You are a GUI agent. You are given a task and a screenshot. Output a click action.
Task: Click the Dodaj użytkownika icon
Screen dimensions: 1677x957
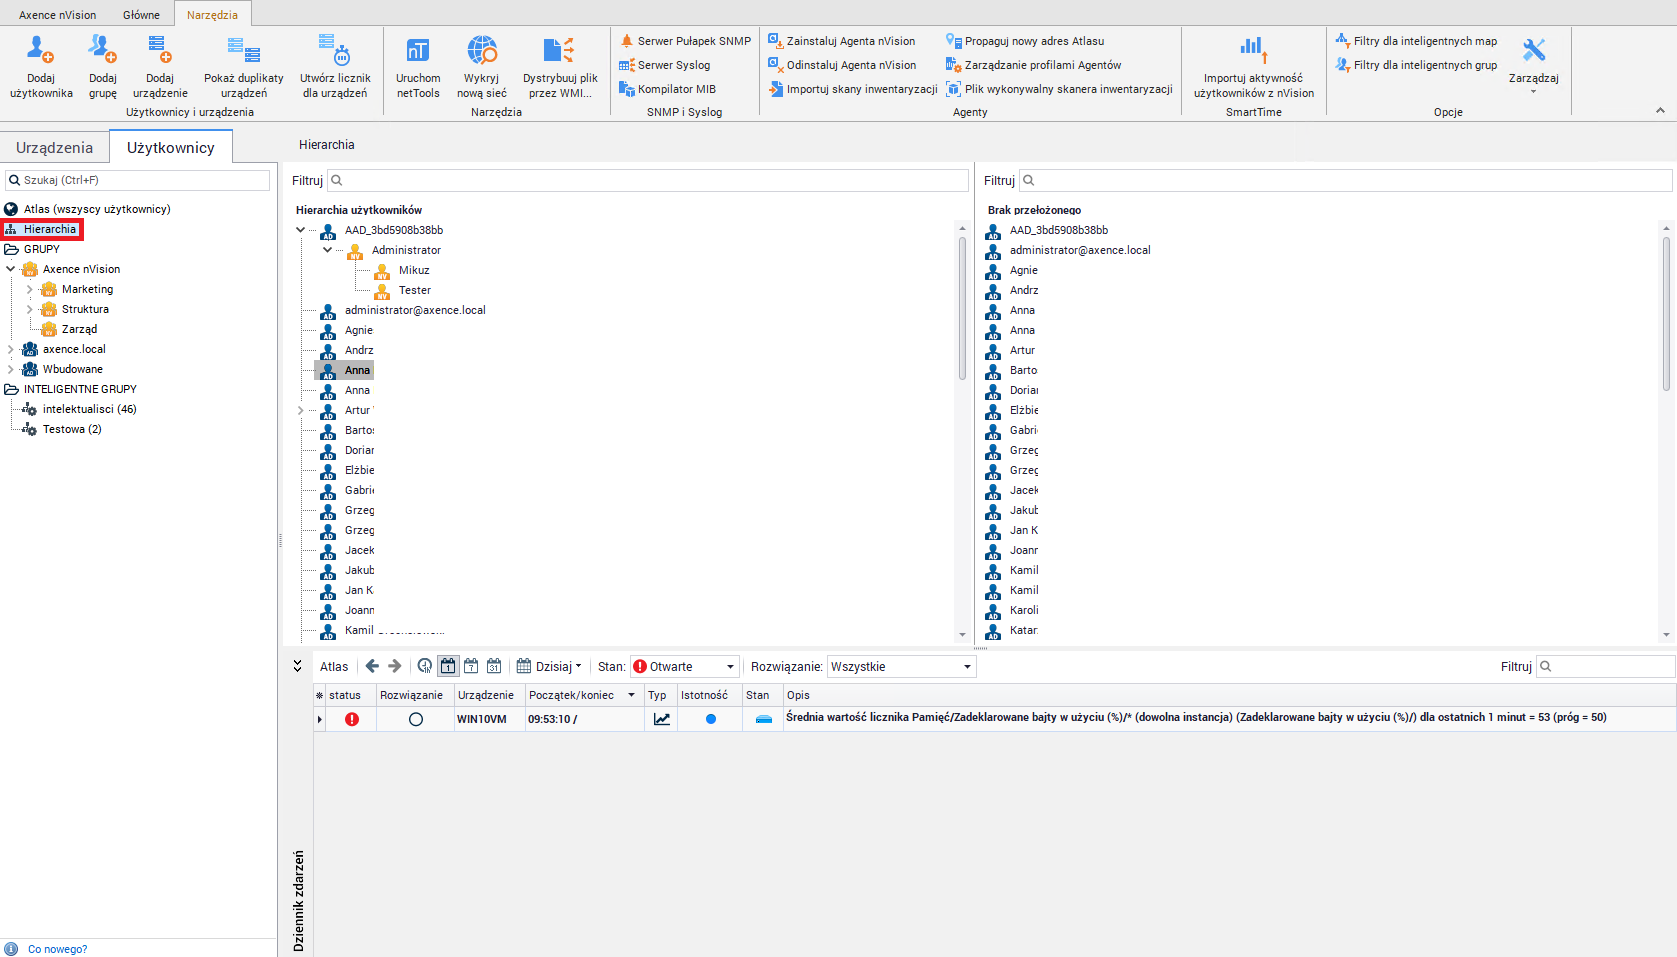coord(41,50)
